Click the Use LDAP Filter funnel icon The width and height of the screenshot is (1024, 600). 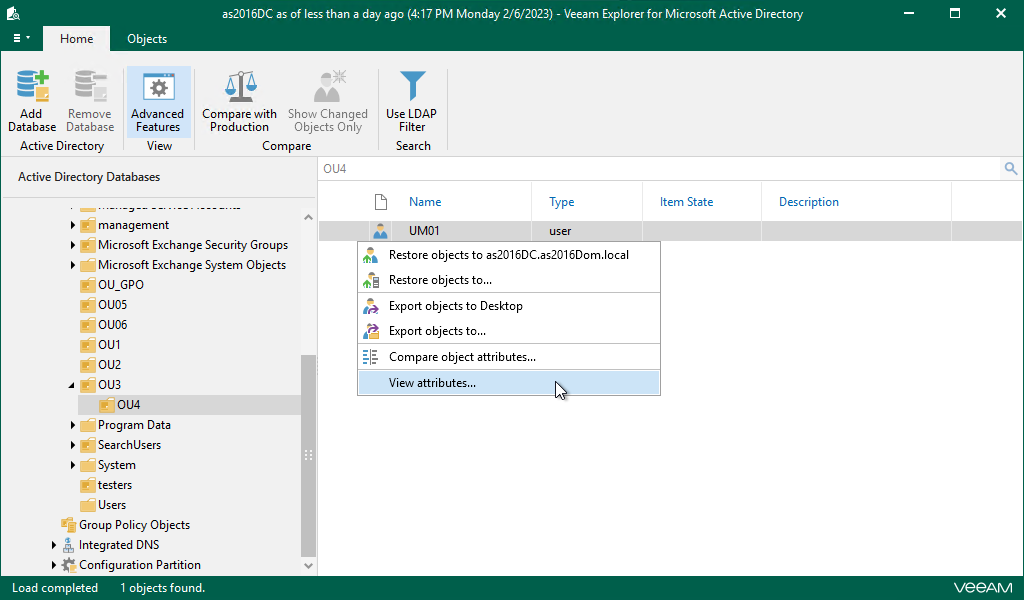(x=412, y=87)
